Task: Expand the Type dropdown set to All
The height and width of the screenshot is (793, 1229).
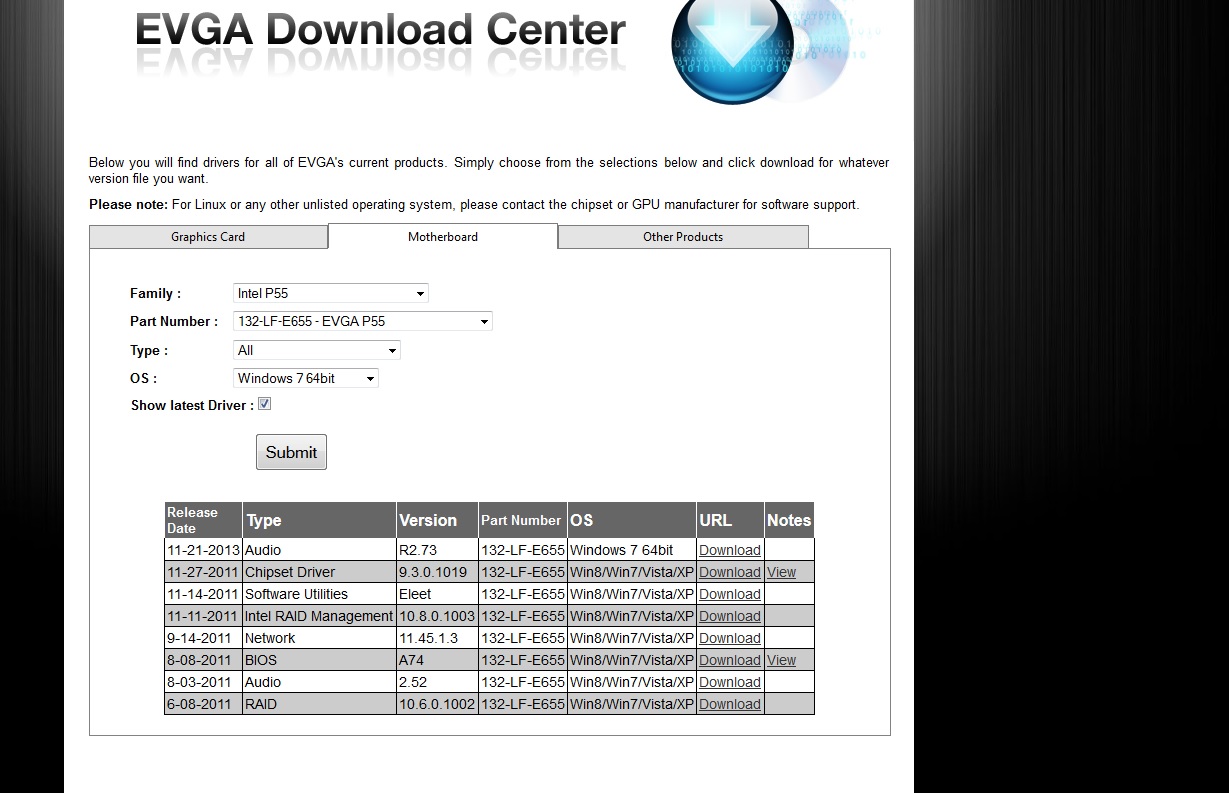Action: point(317,350)
